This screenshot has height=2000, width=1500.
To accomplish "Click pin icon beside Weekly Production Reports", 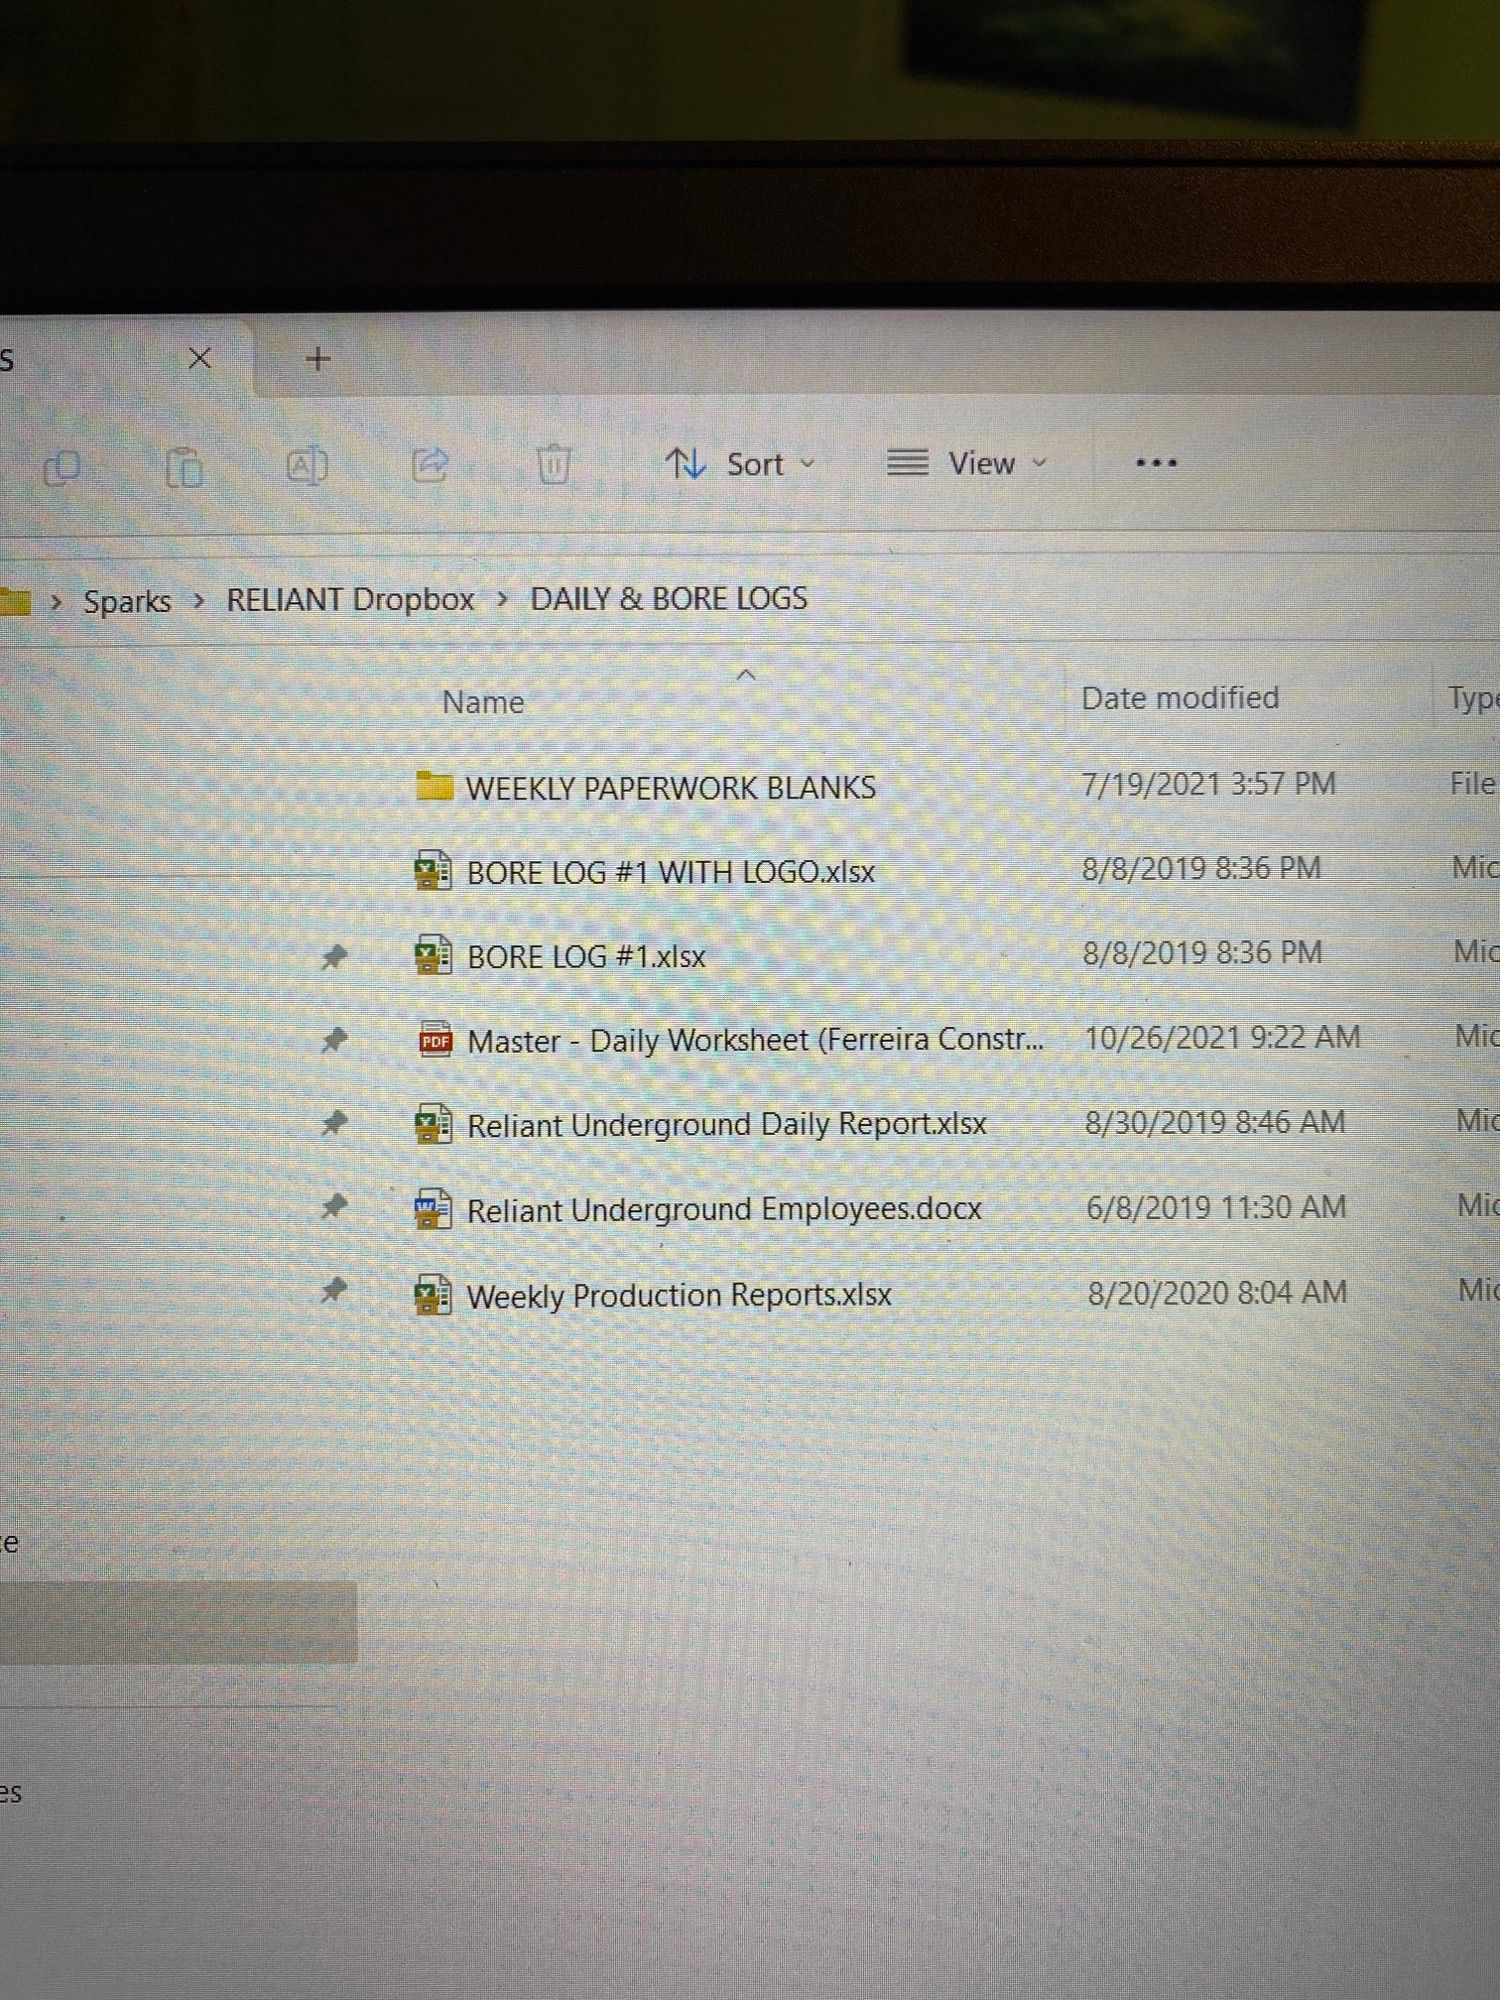I will 333,1291.
